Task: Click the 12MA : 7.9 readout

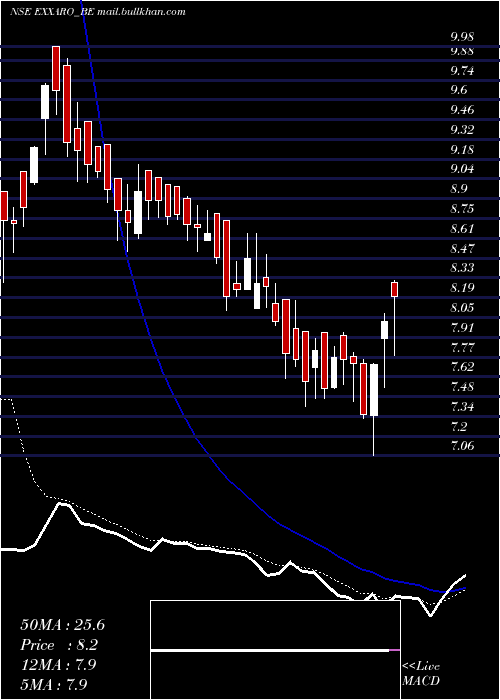Action: coord(59,665)
